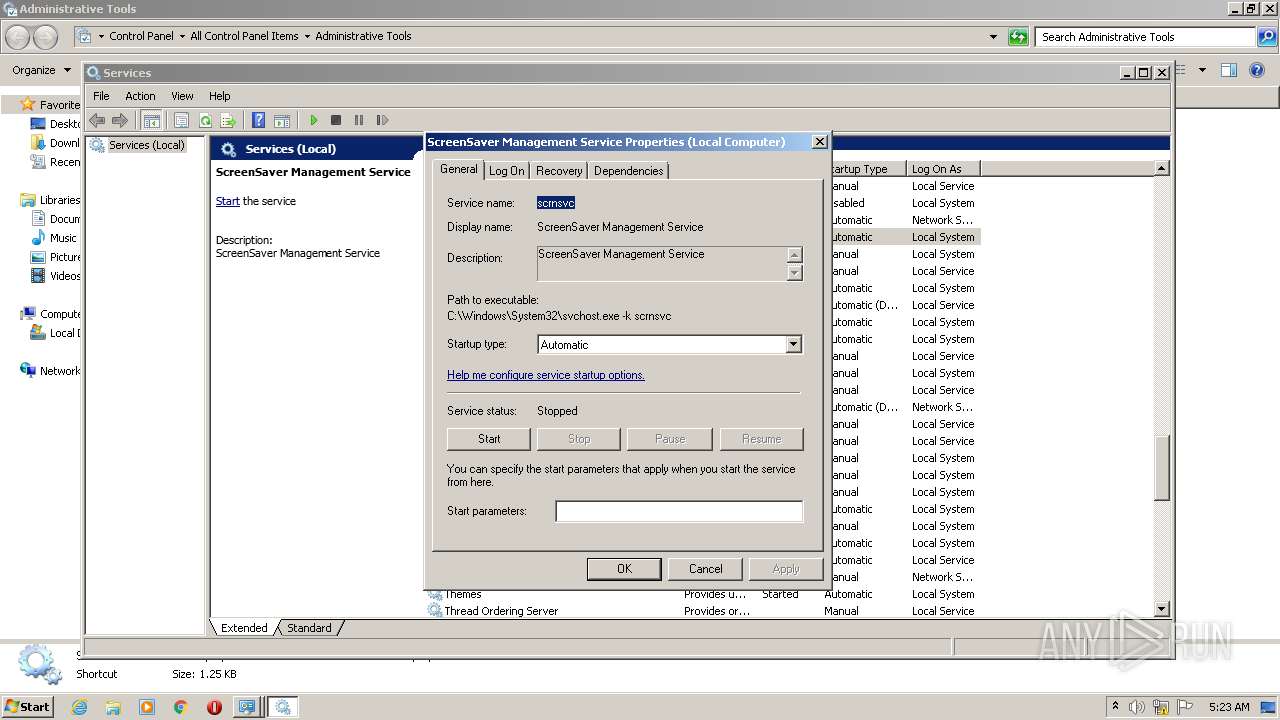The height and width of the screenshot is (720, 1280).
Task: Switch to the Dependencies tab
Action: (x=628, y=171)
